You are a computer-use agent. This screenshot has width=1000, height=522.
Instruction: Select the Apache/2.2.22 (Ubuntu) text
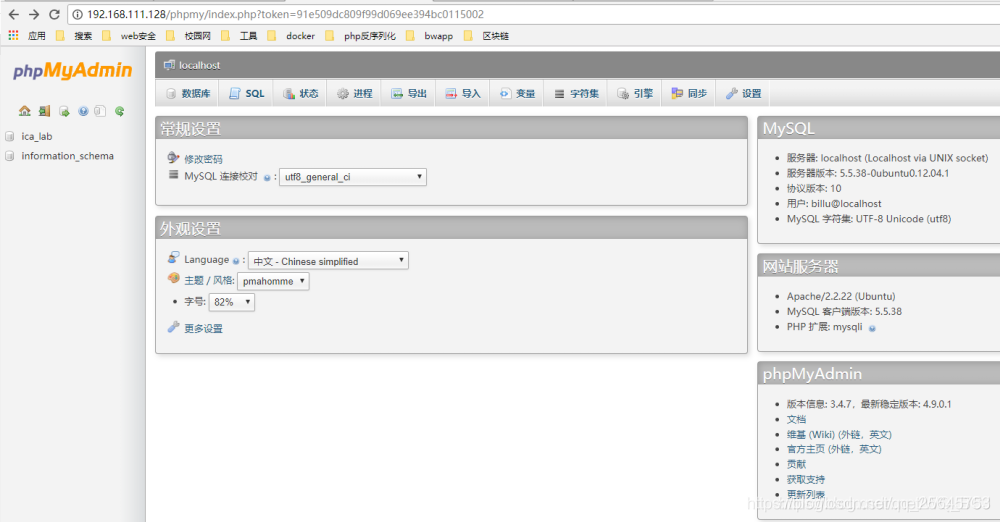[x=841, y=296]
